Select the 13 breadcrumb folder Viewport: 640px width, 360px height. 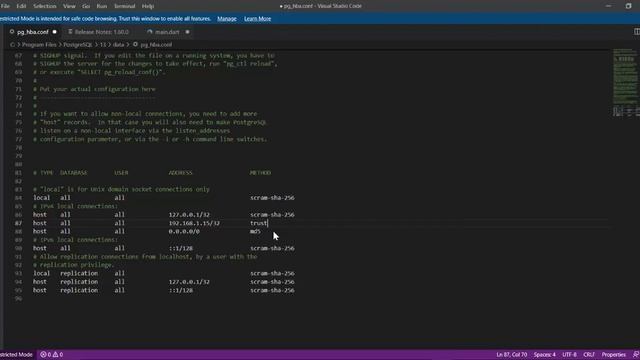pos(103,44)
